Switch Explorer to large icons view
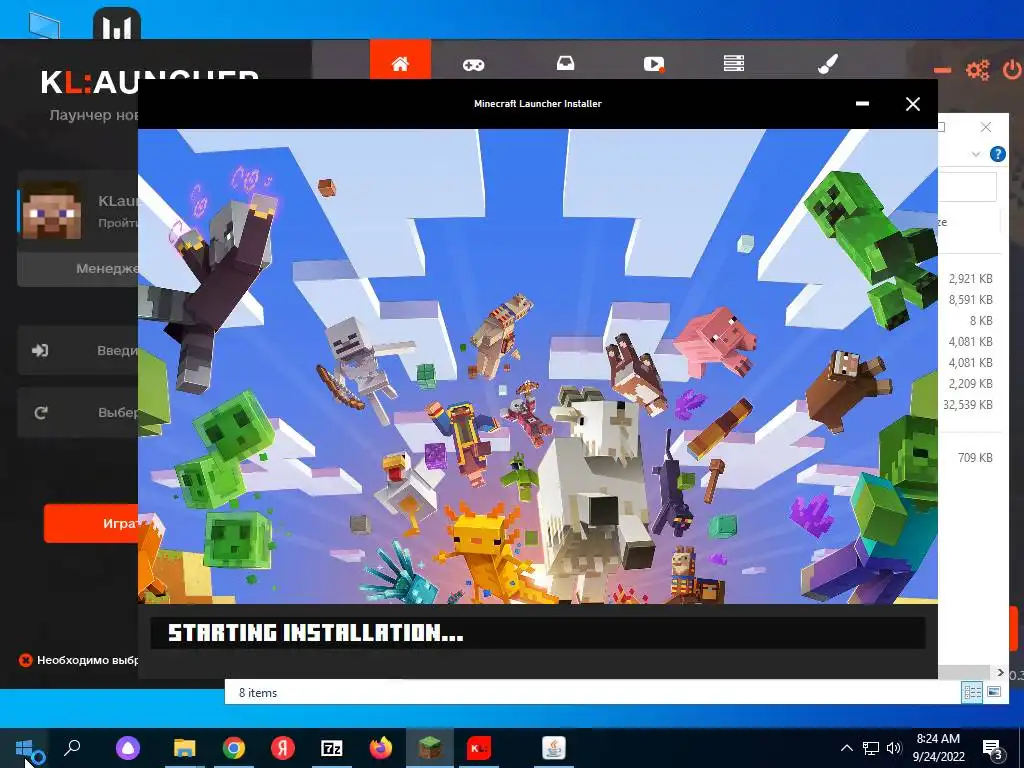The image size is (1024, 768). (x=994, y=692)
